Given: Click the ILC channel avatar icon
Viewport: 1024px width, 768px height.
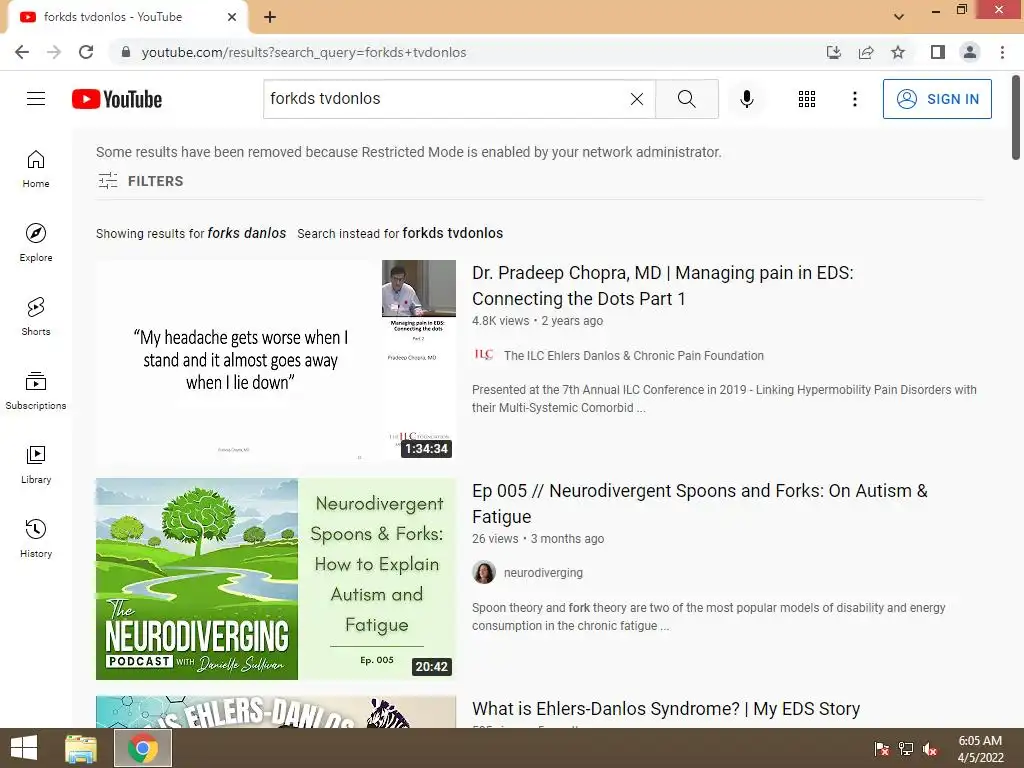Looking at the screenshot, I should click(x=484, y=355).
